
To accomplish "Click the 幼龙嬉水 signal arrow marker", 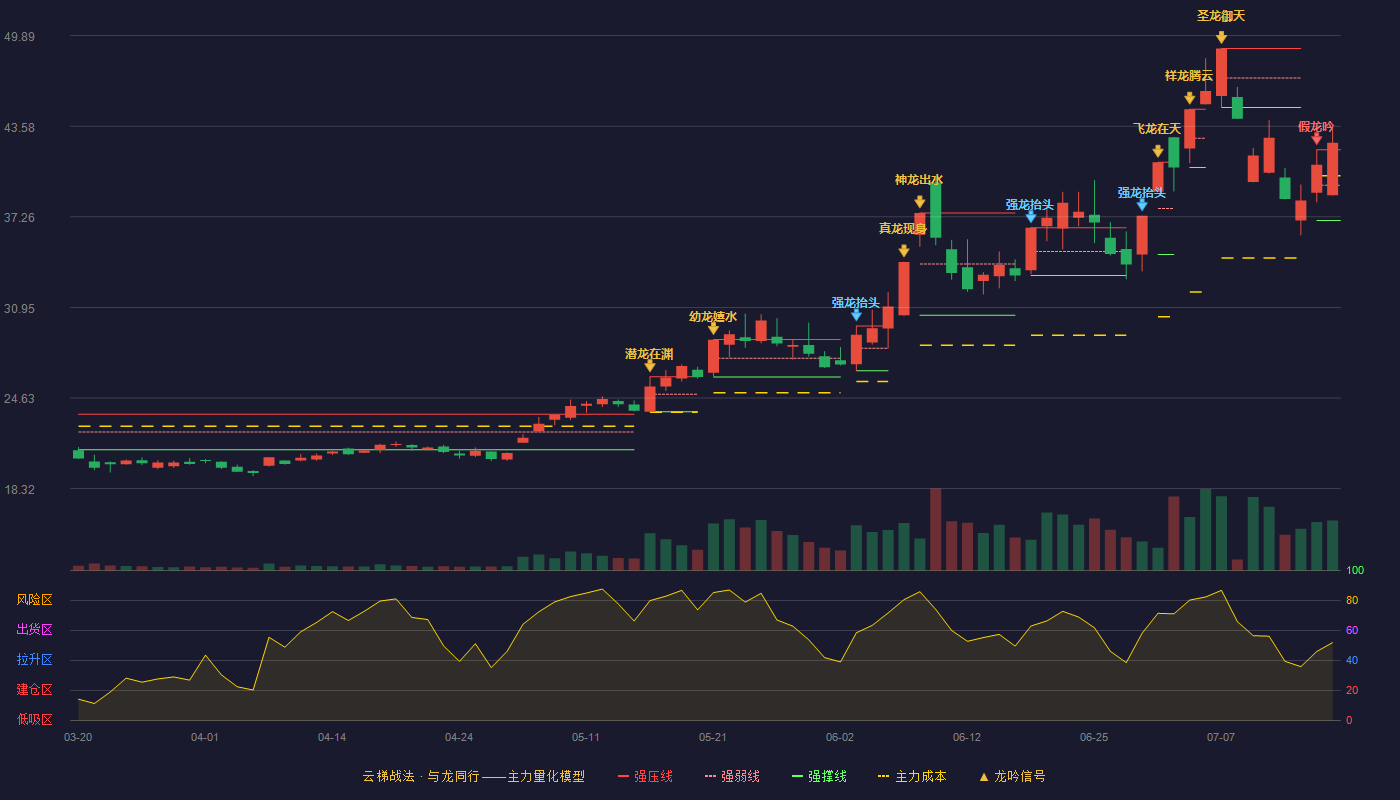I will (x=713, y=329).
